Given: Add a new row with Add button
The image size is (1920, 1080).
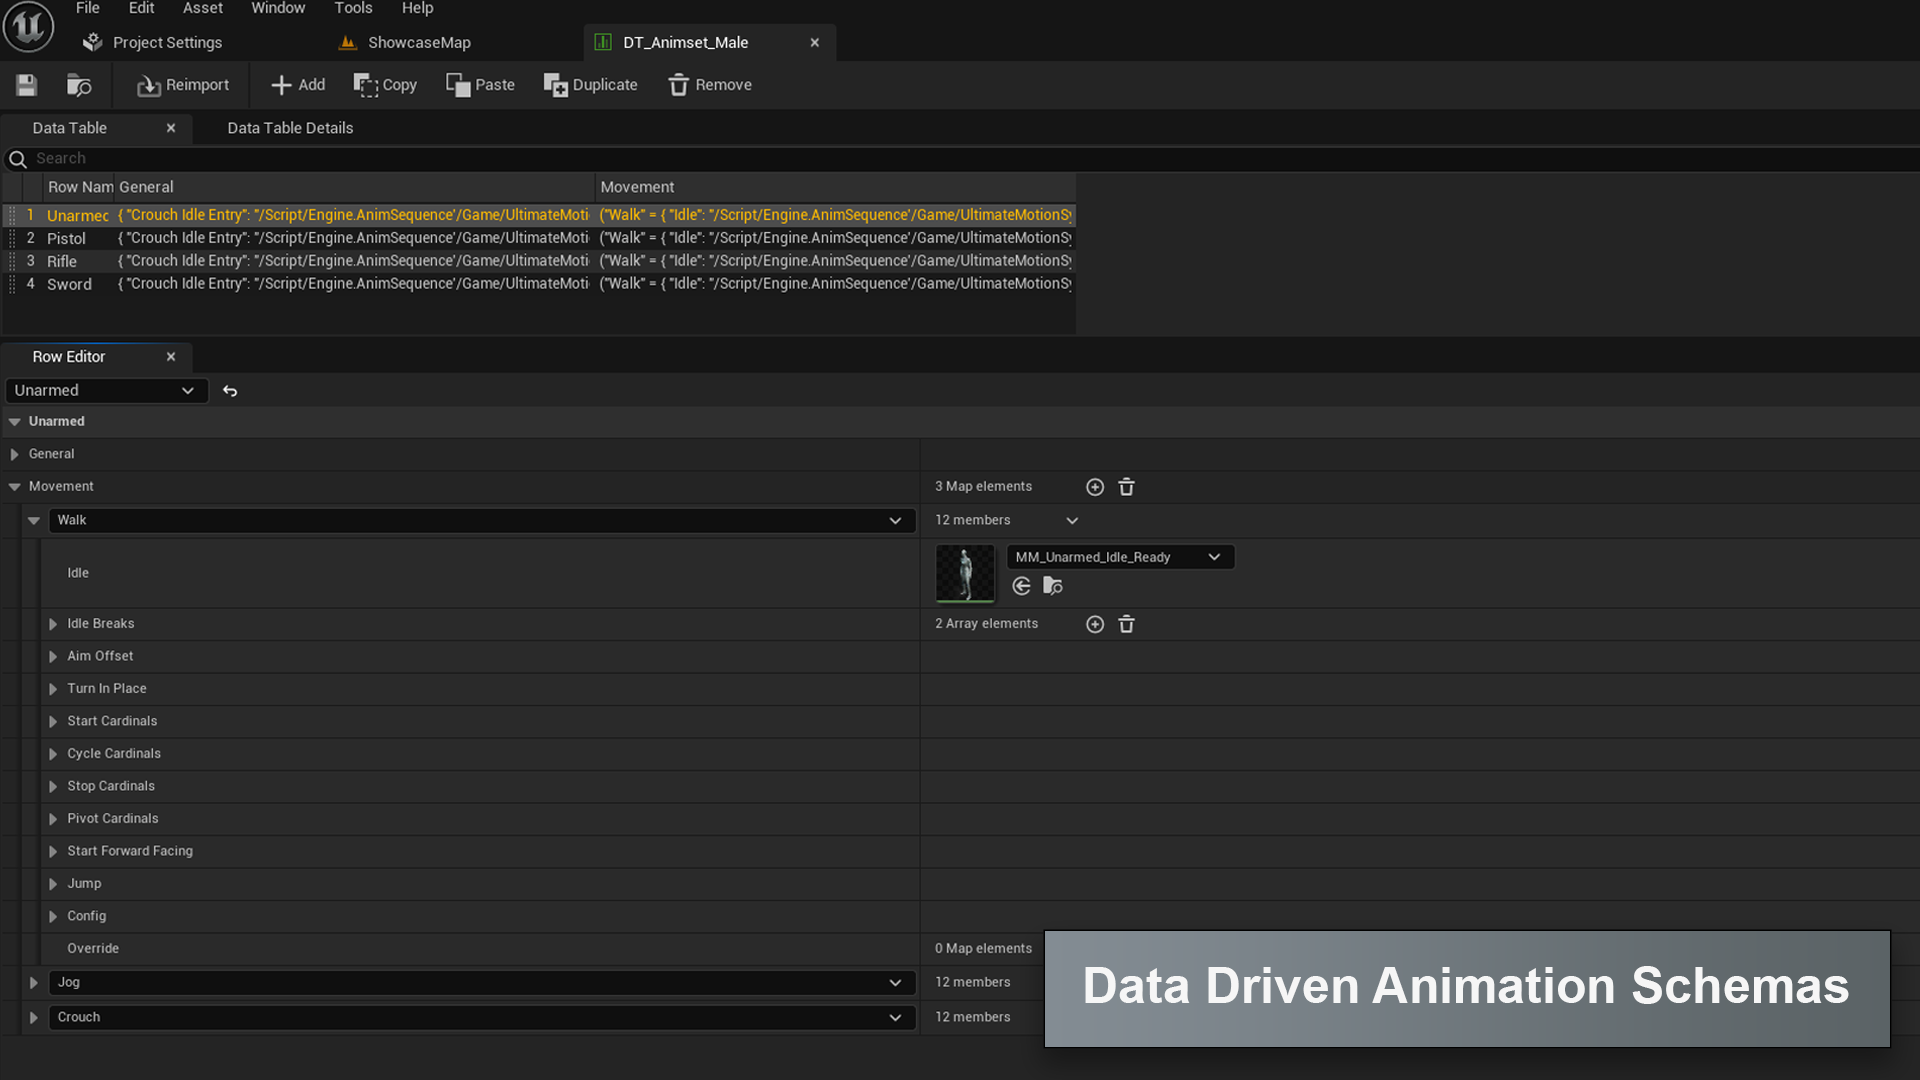Looking at the screenshot, I should coord(298,85).
